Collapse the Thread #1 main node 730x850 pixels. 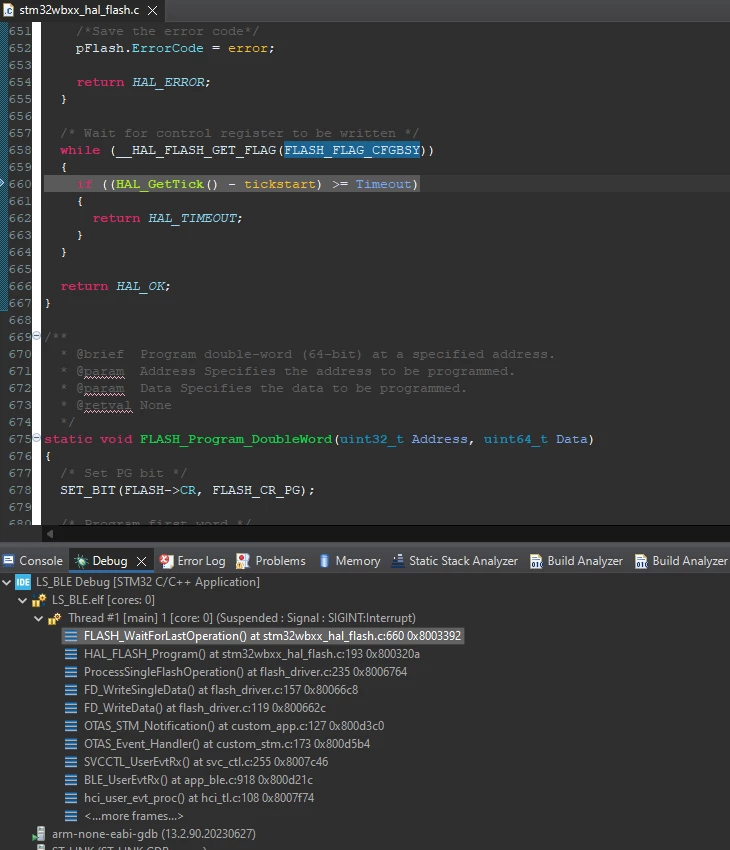coord(38,618)
